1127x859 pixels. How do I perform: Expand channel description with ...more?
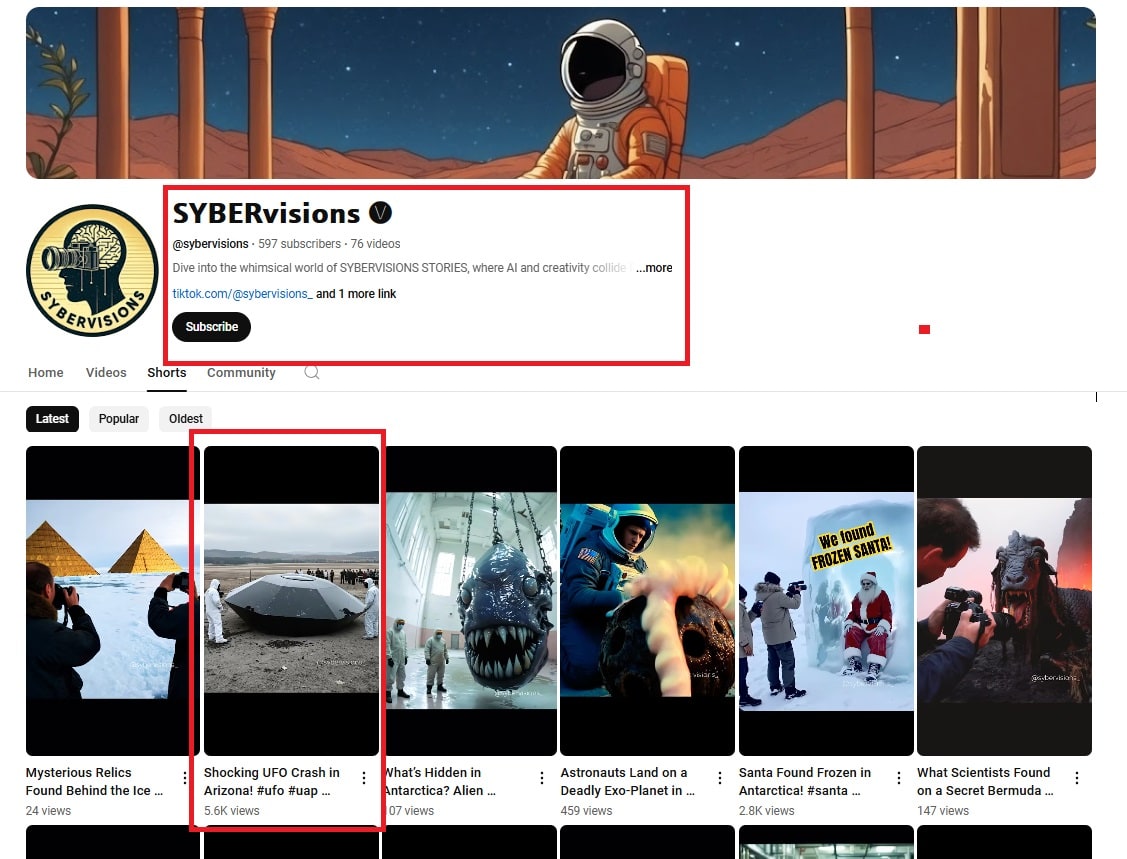pyautogui.click(x=654, y=267)
